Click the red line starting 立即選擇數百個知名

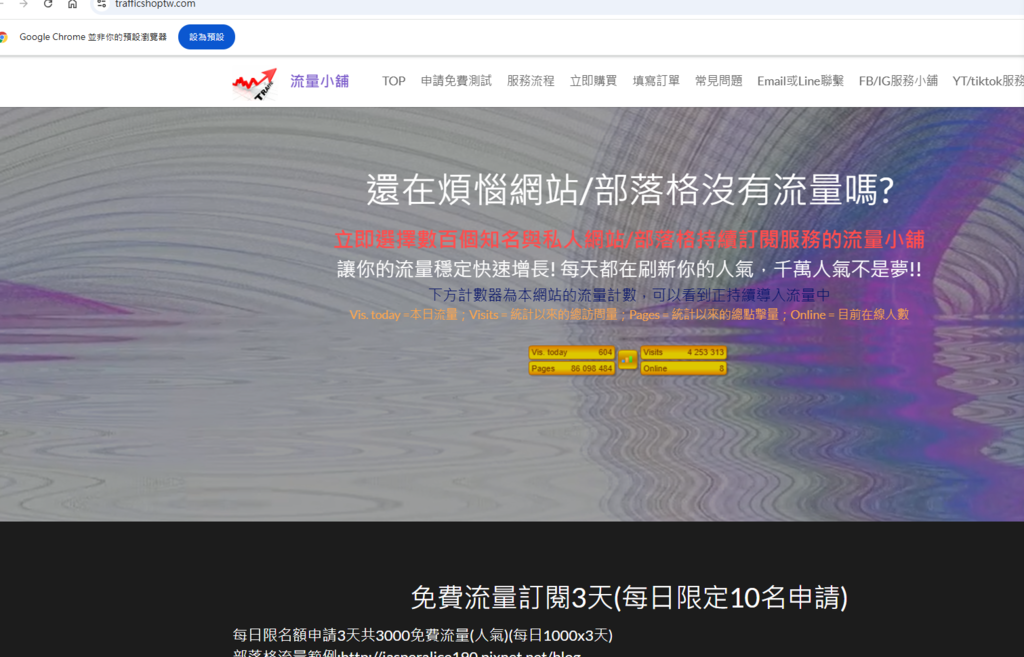630,240
